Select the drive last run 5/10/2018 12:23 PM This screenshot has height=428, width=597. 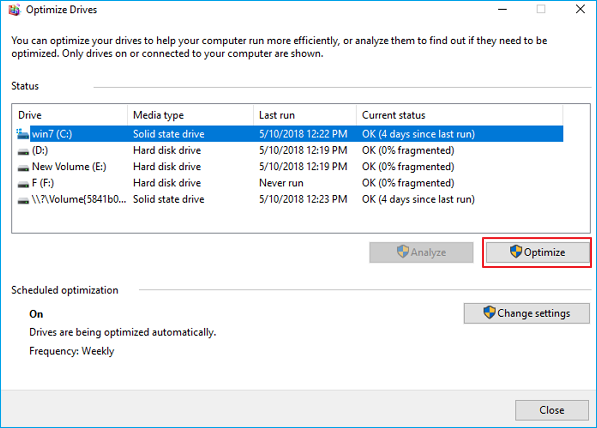point(289,200)
